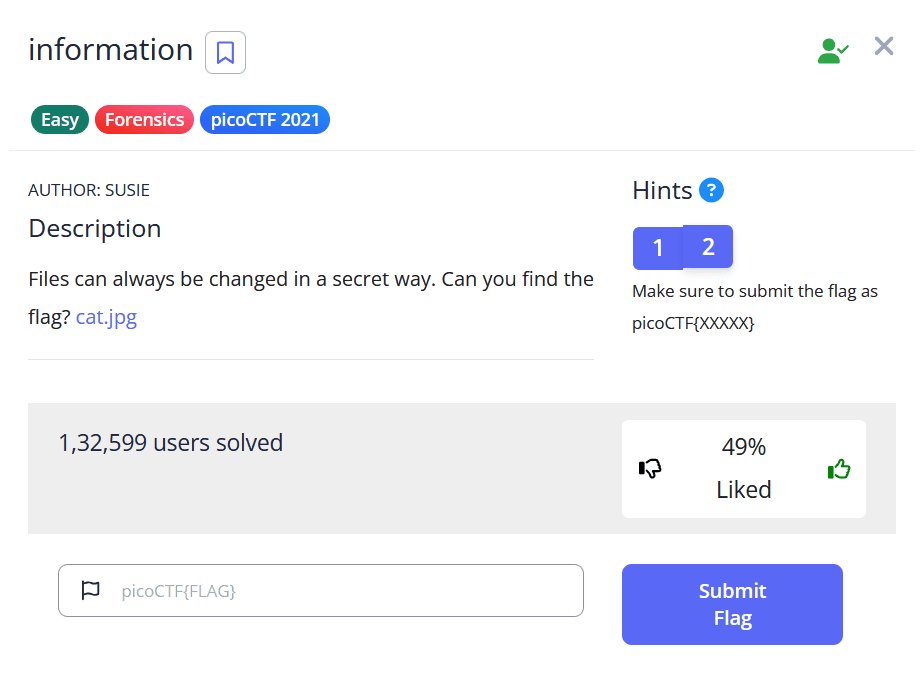
Task: Click the blue Hints question mark icon
Action: click(x=711, y=190)
